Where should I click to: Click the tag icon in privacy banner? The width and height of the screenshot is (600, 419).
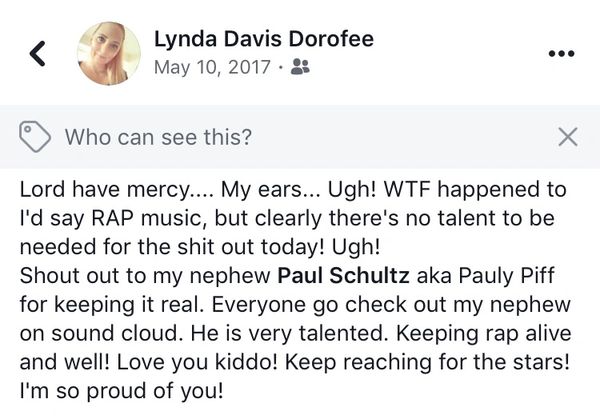(35, 136)
